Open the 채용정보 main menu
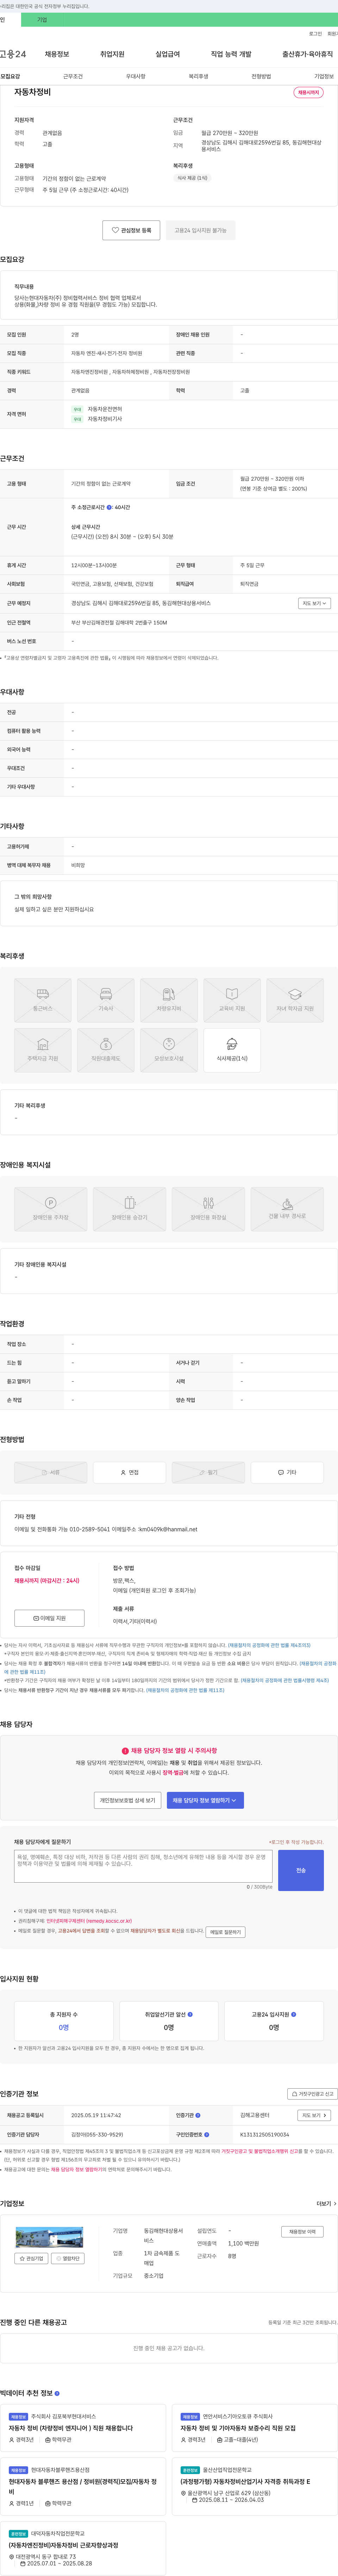The height and width of the screenshot is (2576, 338). pyautogui.click(x=57, y=54)
